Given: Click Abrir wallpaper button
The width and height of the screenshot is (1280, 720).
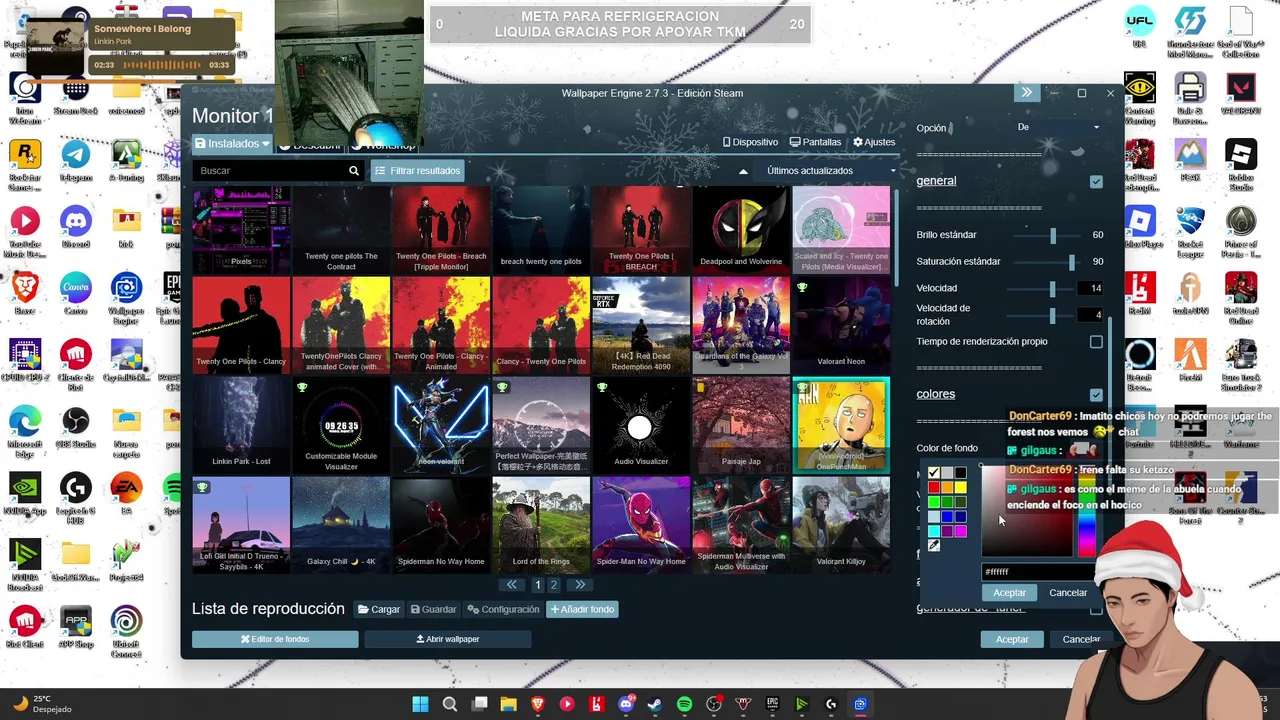Looking at the screenshot, I should click(x=448, y=639).
